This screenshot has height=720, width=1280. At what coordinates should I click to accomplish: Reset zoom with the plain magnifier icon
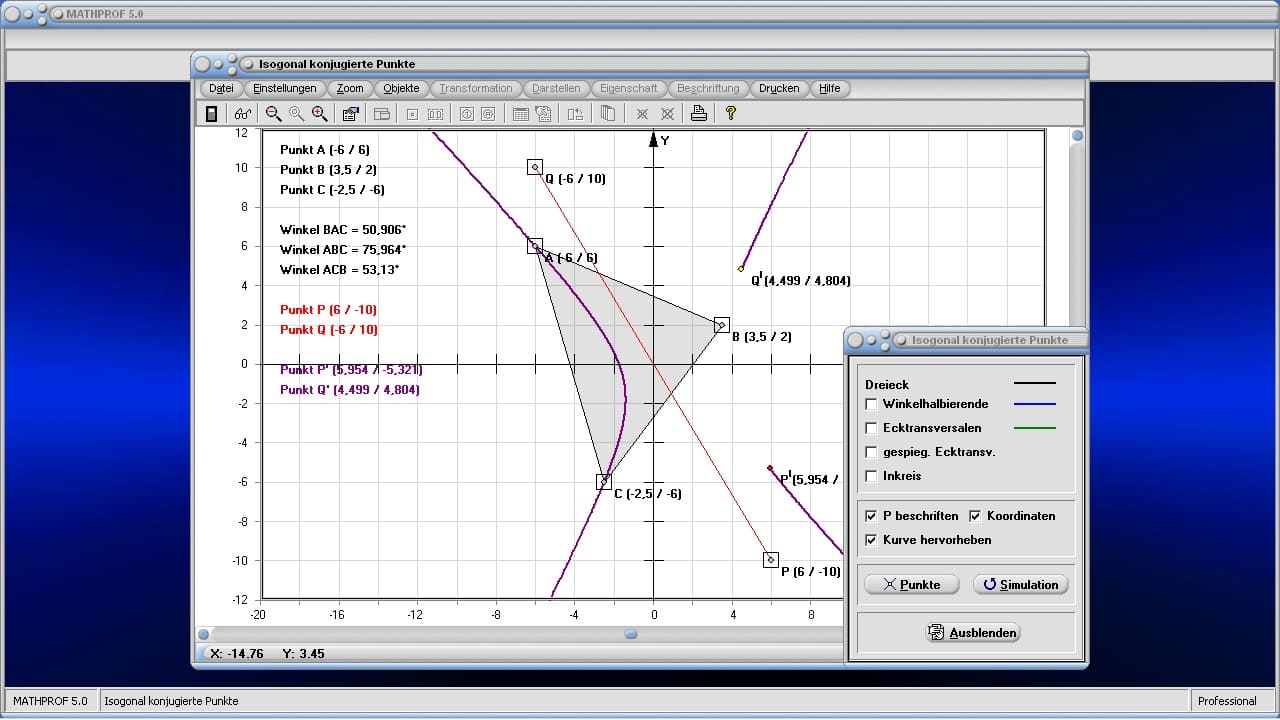click(x=296, y=114)
